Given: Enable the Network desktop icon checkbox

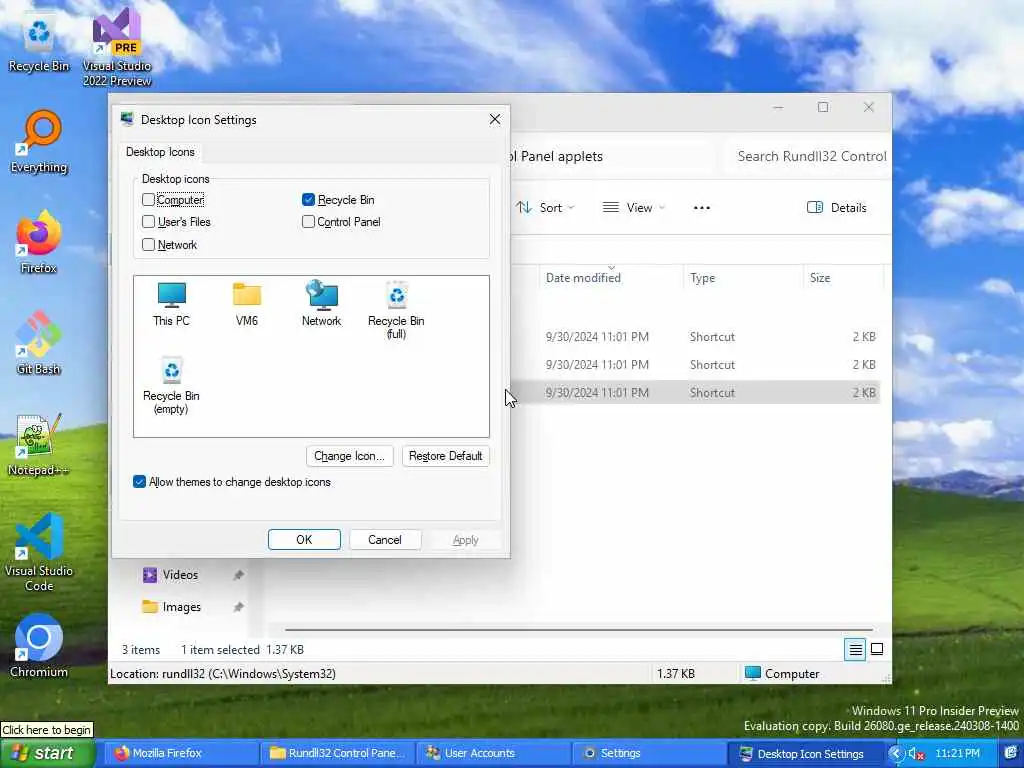Looking at the screenshot, I should pos(148,244).
